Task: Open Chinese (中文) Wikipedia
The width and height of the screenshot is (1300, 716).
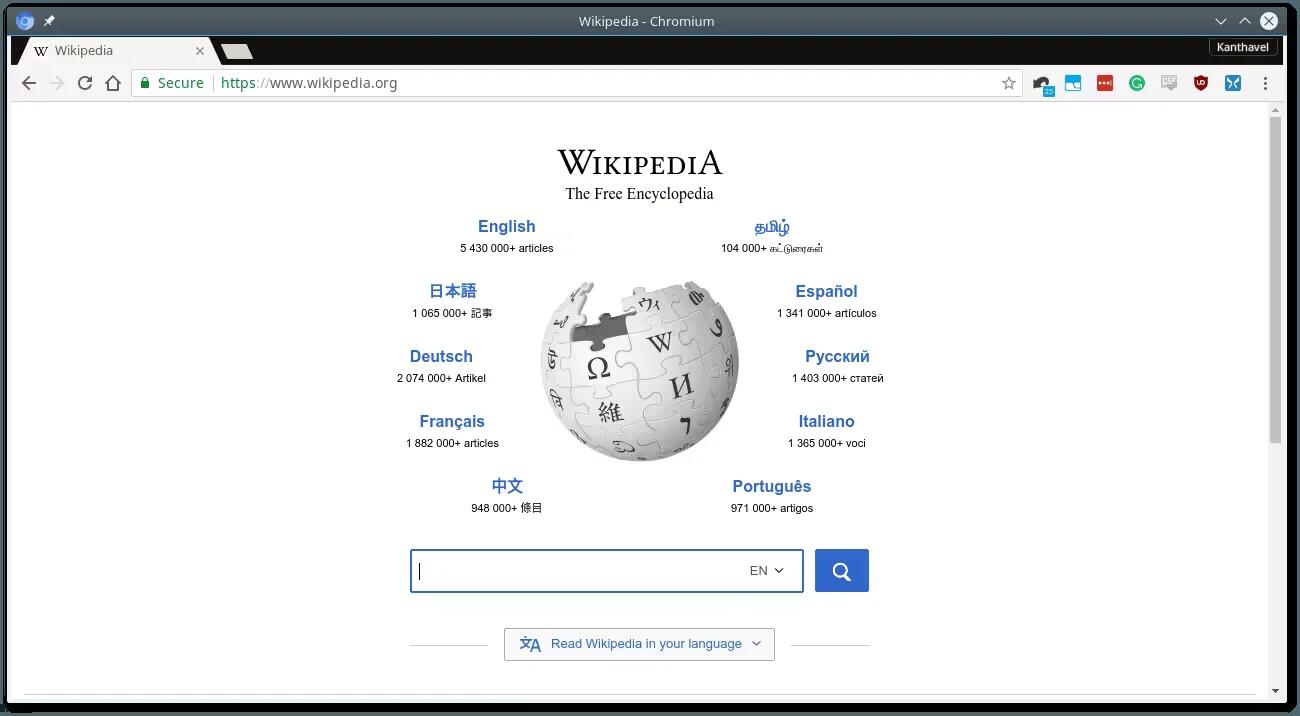Action: (507, 486)
